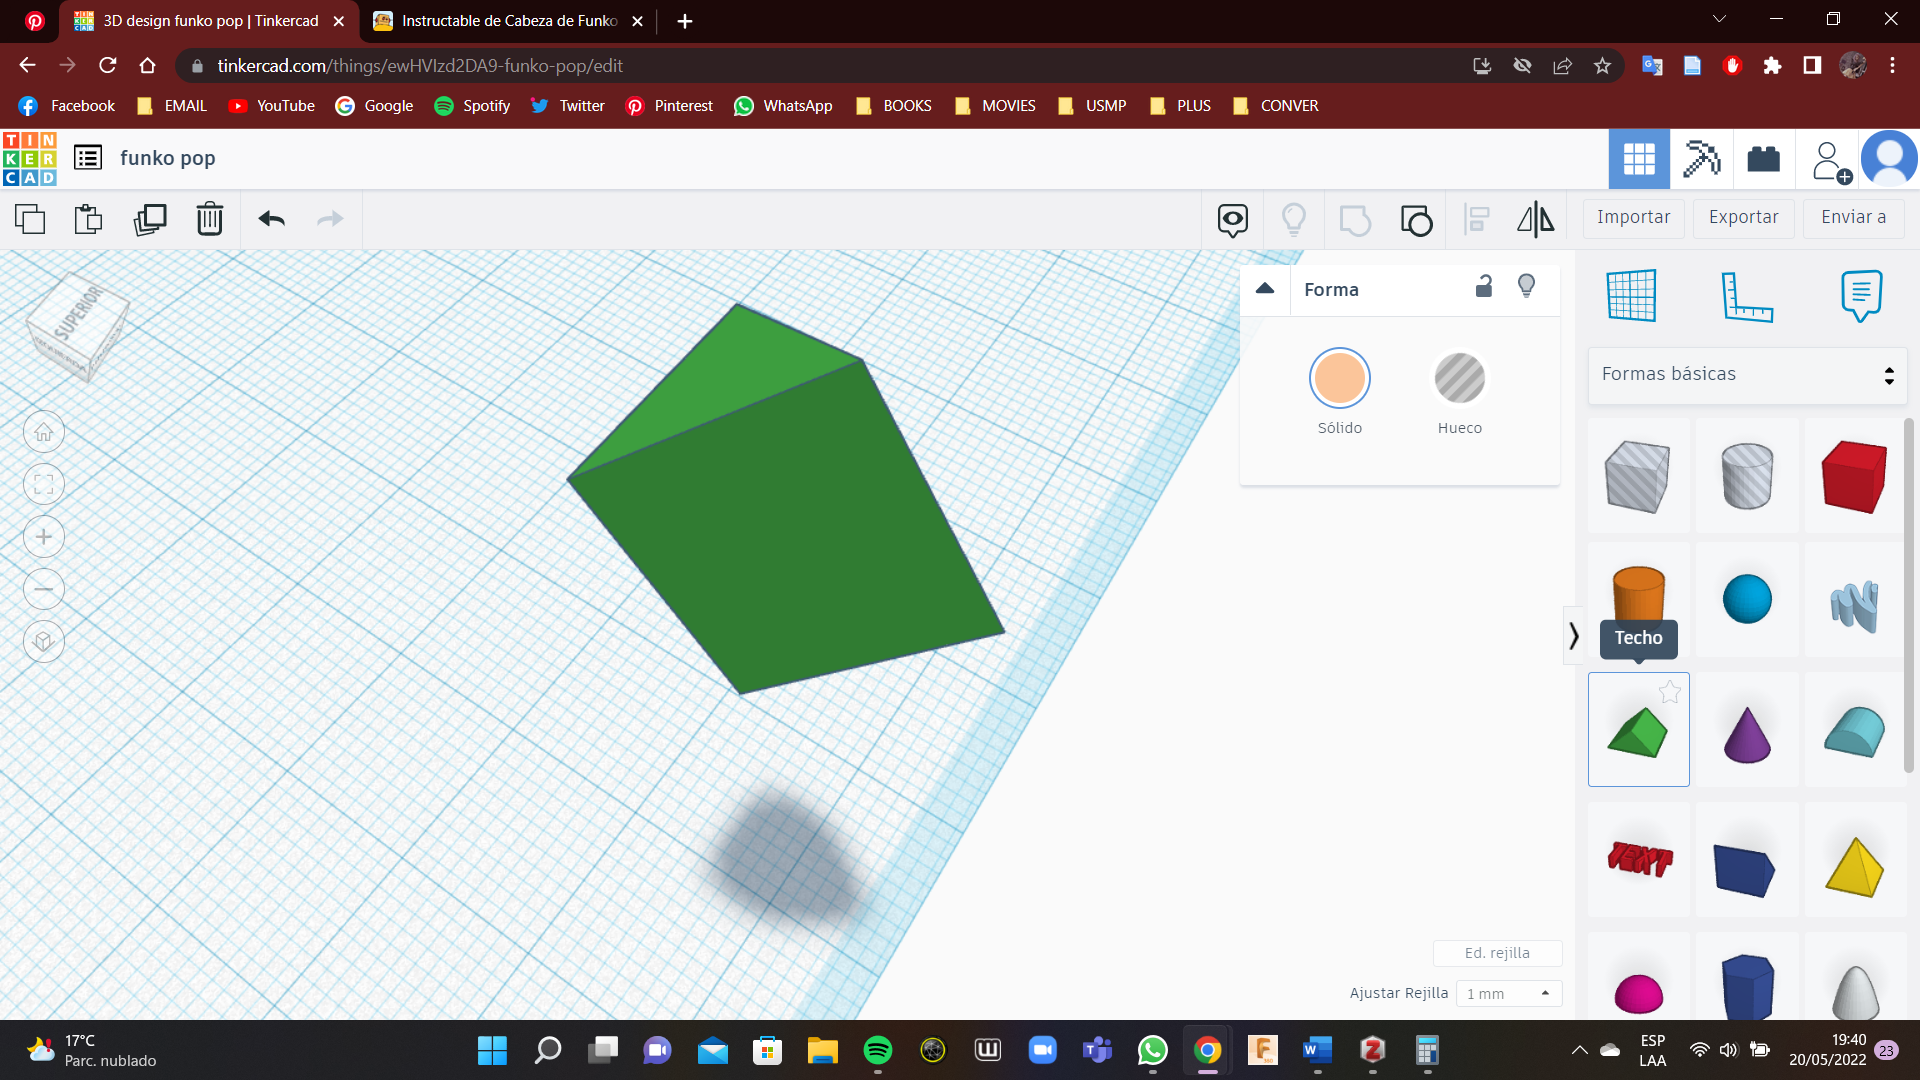Open the Sólido color swatch
This screenshot has height=1080, width=1920.
[x=1339, y=379]
